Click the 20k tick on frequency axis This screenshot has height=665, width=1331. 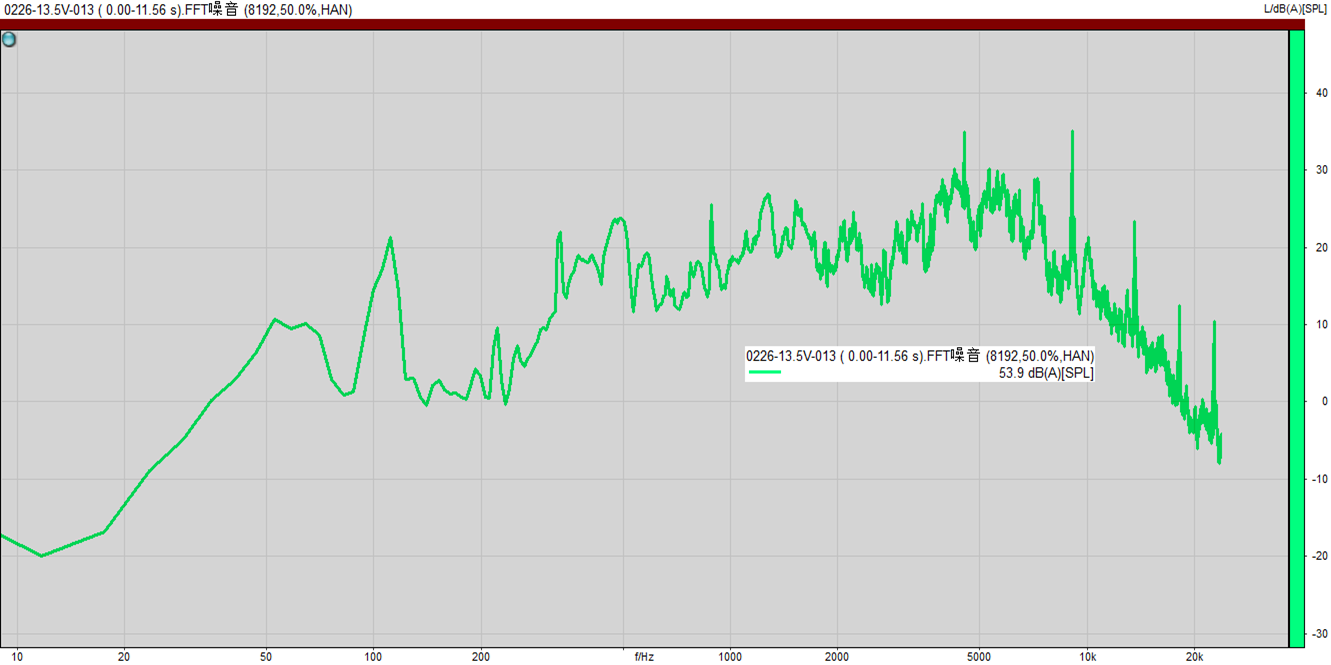click(1194, 657)
